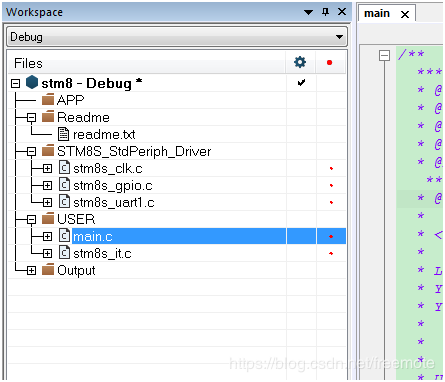Click the red status dot for stm8s_it.c
This screenshot has width=445, height=382.
coord(331,253)
